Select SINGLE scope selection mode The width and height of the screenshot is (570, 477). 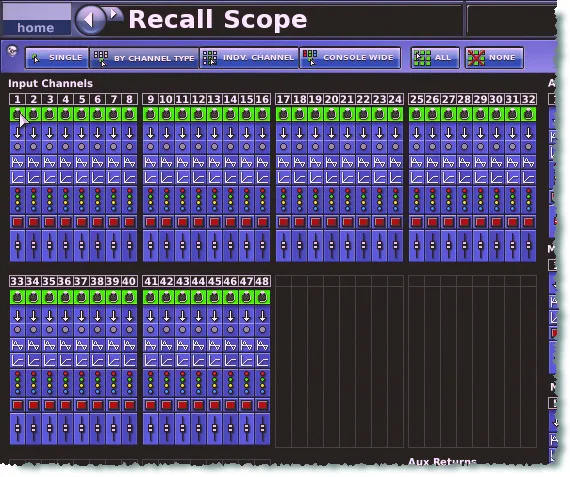point(57,57)
